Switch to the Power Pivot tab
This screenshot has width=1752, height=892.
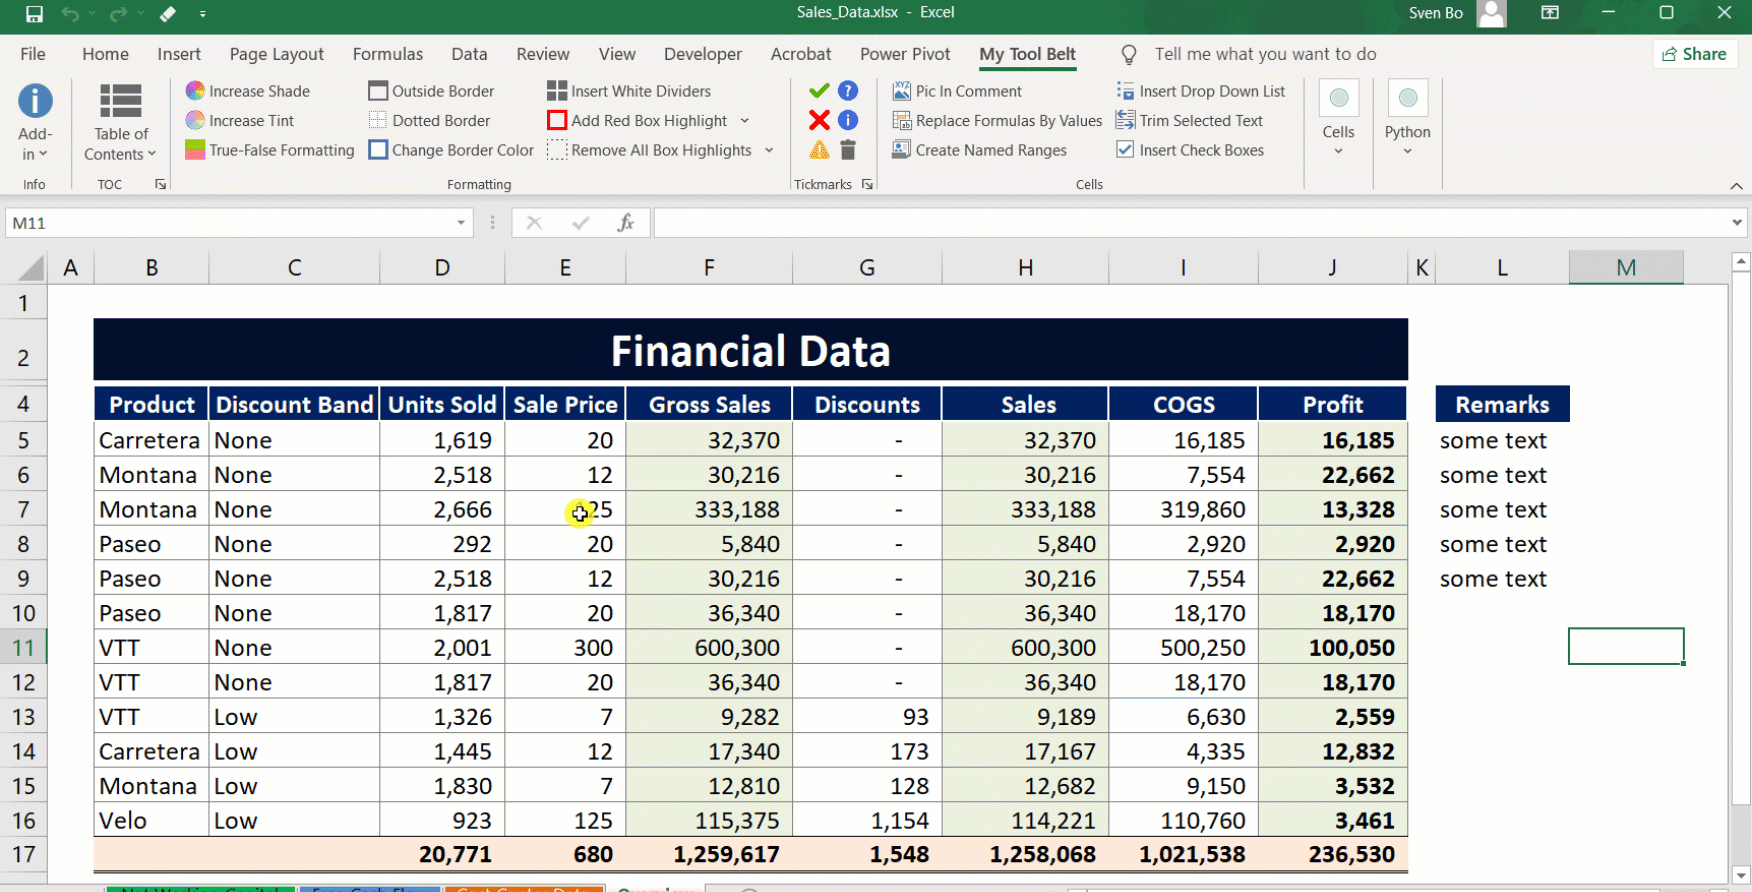(905, 54)
